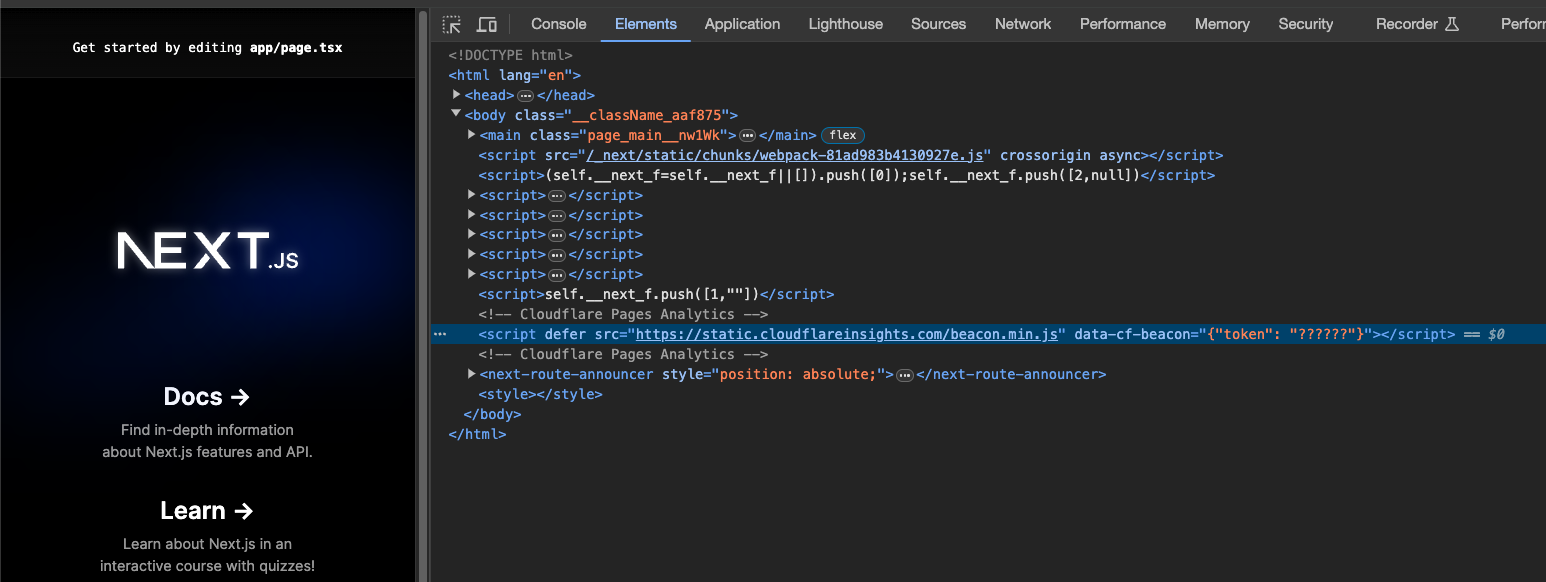Collapse the body element node
The width and height of the screenshot is (1546, 582).
[456, 115]
